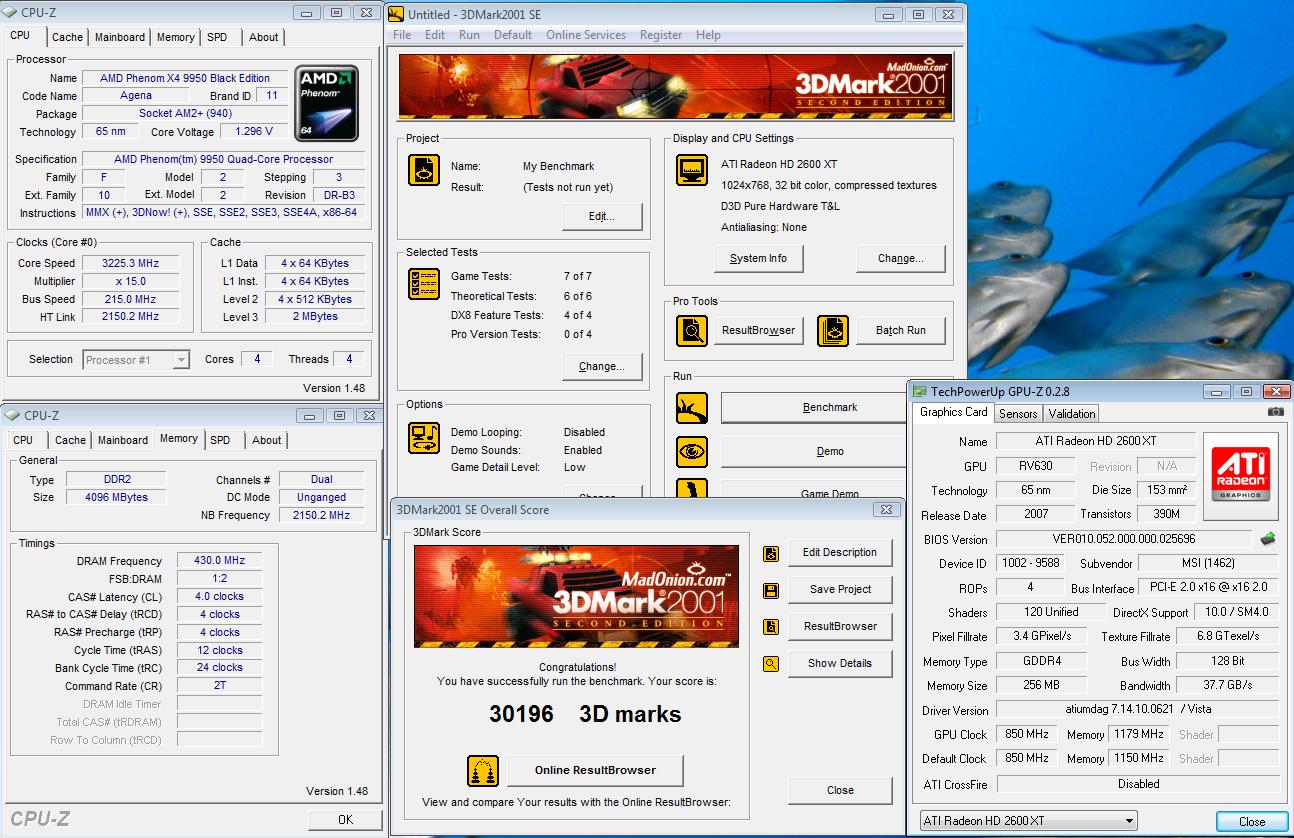
Task: Click the Options computer icon in 3DMark
Action: point(424,438)
